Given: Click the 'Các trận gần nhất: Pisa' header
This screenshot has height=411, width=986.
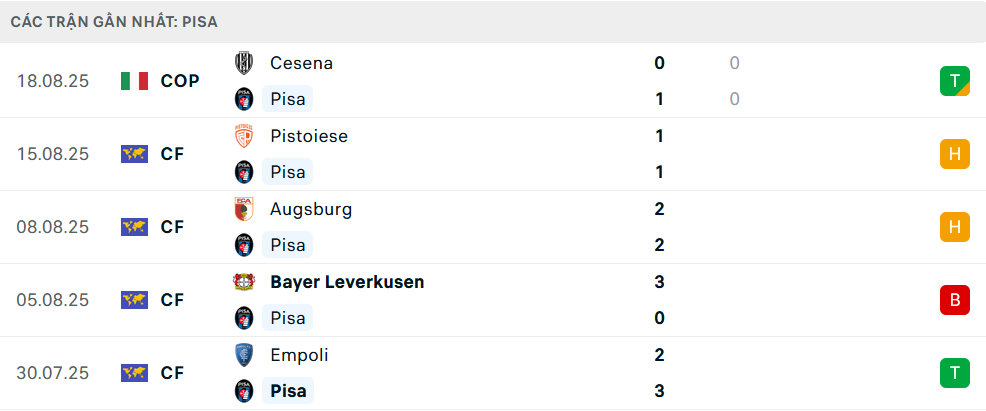Looking at the screenshot, I should coord(115,21).
